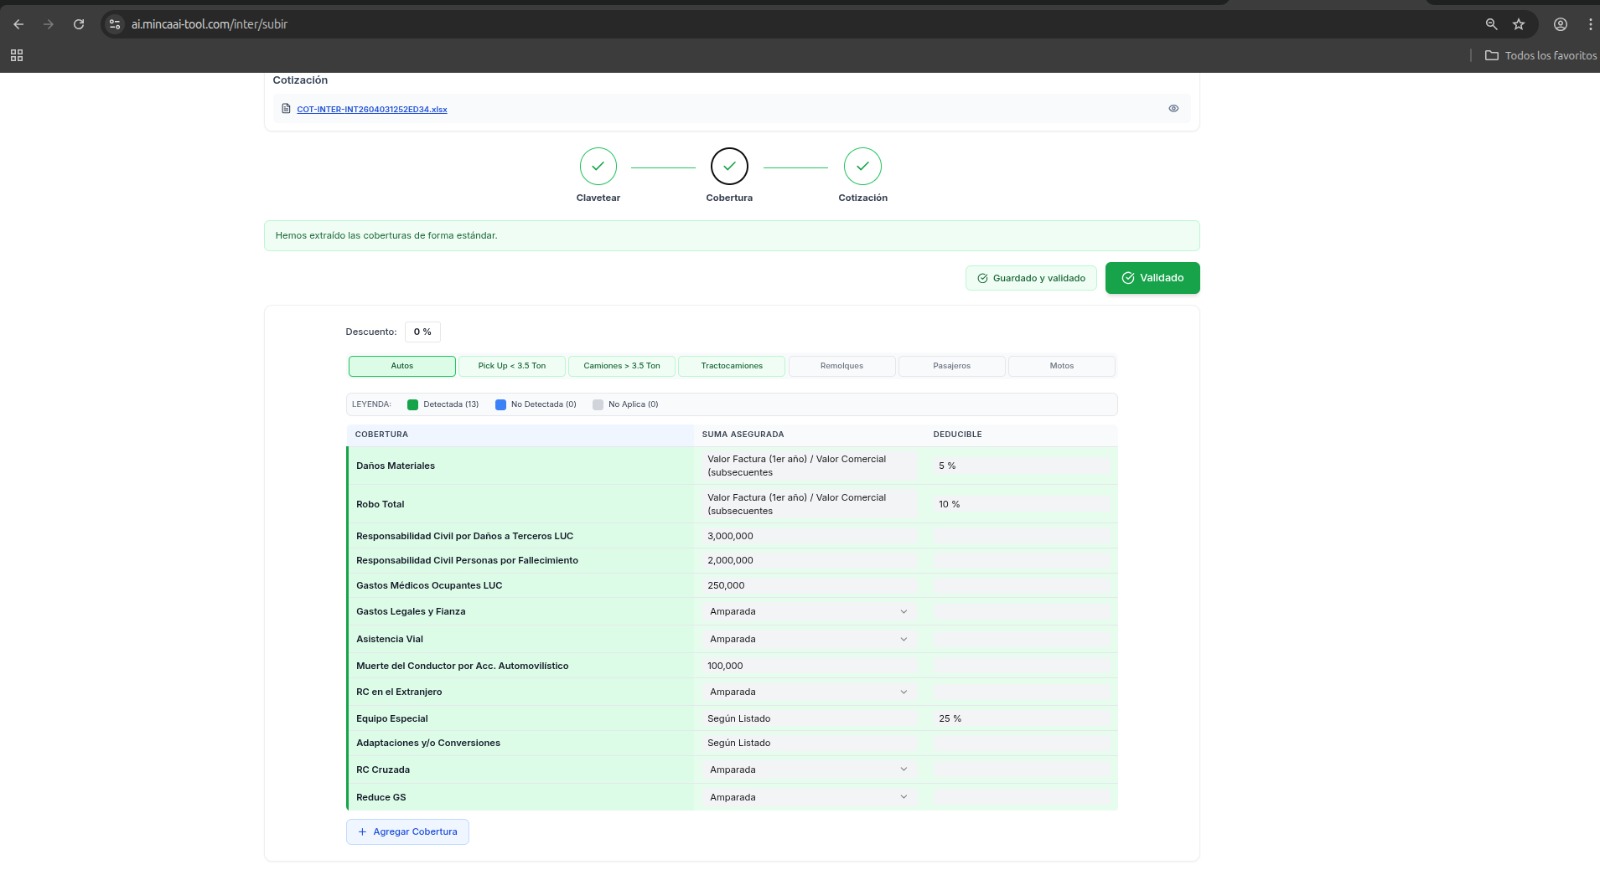Click the zoom magnifier icon in address bar
Screen dimensions: 1600x875
point(1491,24)
